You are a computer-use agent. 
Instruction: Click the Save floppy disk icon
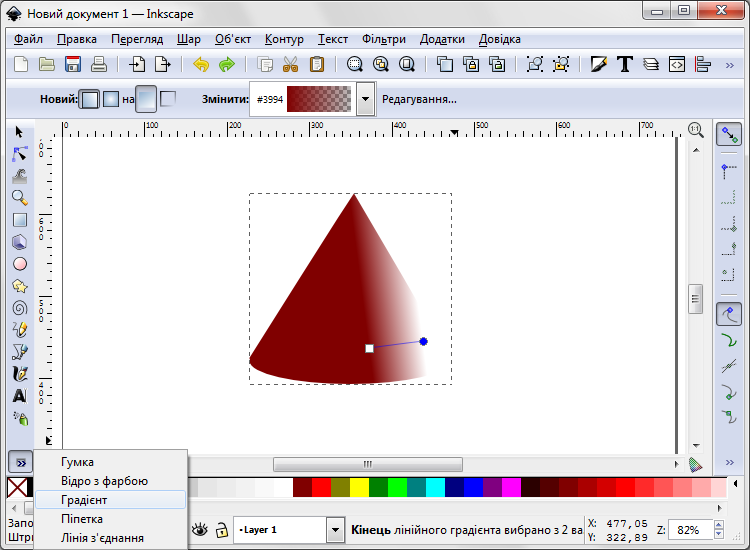73,64
